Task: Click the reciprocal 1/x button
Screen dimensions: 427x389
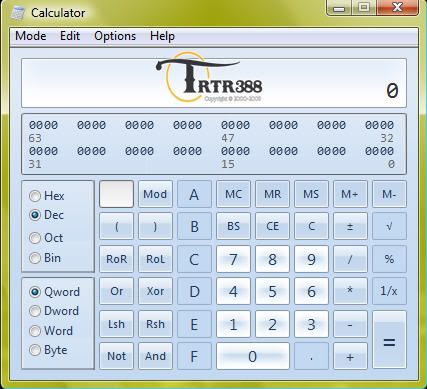Action: [x=389, y=291]
